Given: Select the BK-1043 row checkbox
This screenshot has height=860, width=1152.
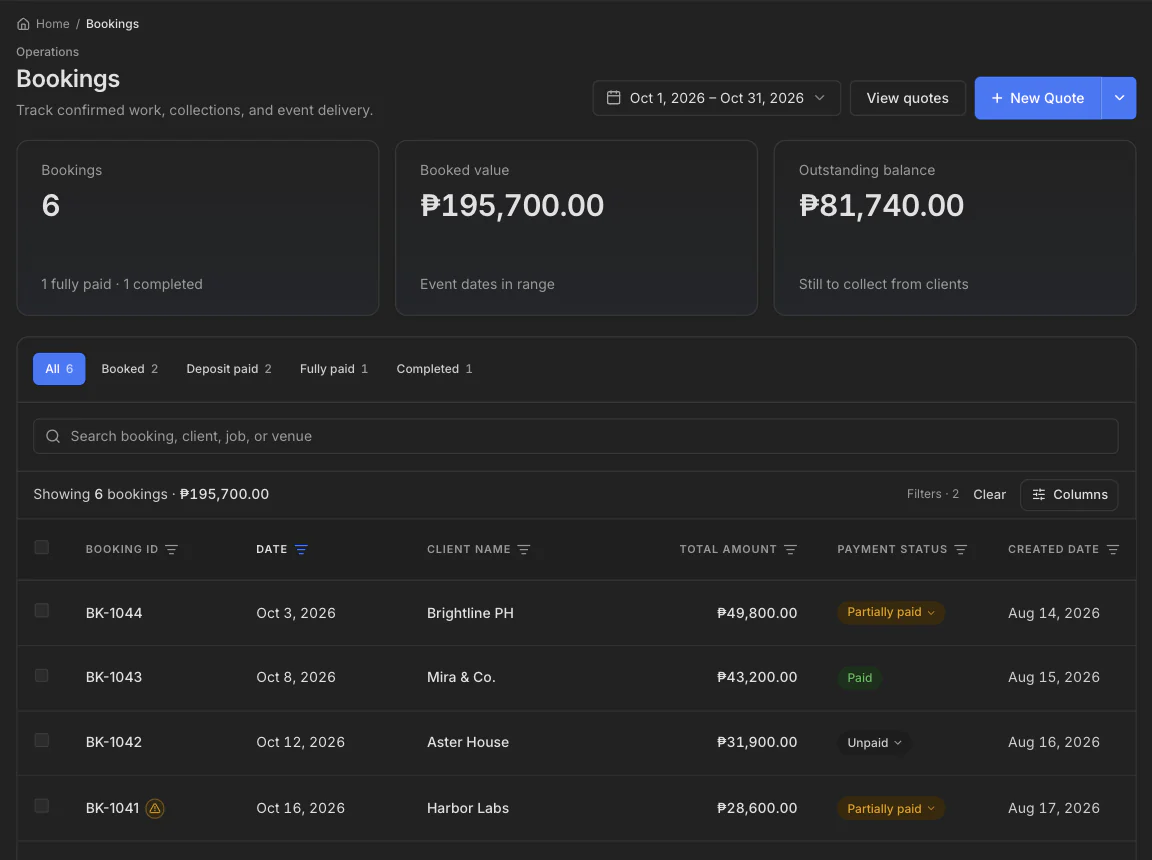Looking at the screenshot, I should click(x=42, y=675).
